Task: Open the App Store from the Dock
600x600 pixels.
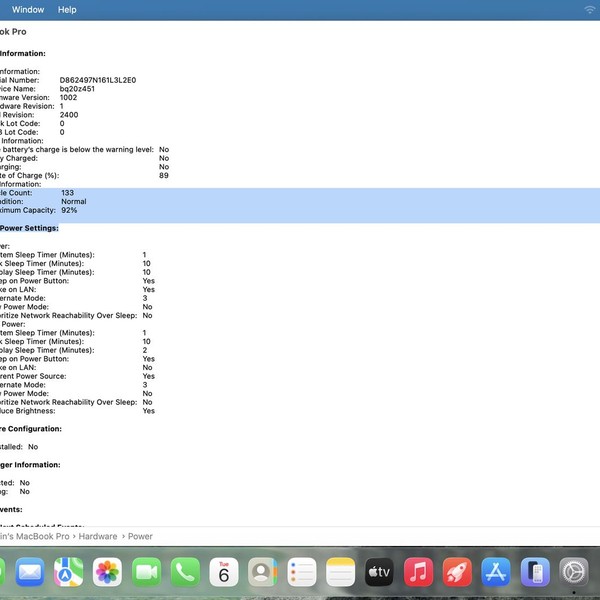Action: [x=496, y=572]
